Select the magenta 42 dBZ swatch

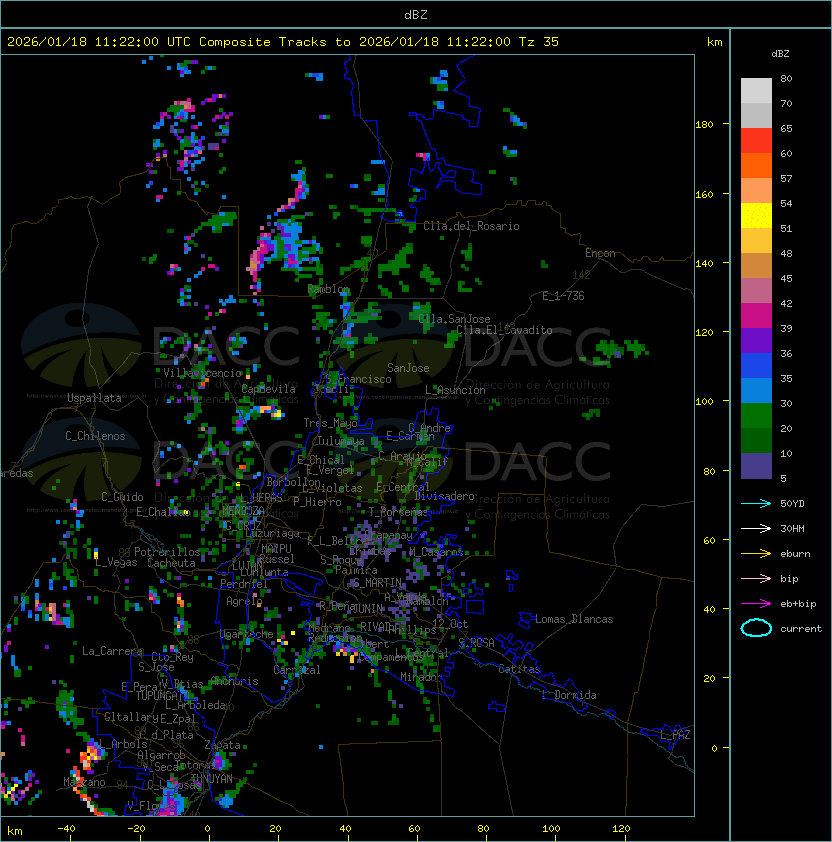click(x=756, y=316)
